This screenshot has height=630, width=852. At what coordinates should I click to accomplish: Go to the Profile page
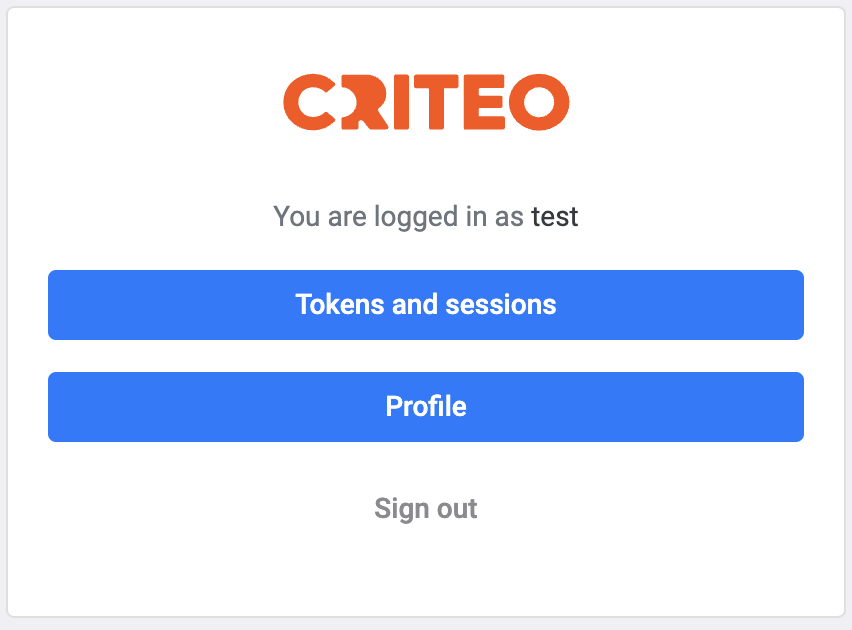[x=426, y=406]
